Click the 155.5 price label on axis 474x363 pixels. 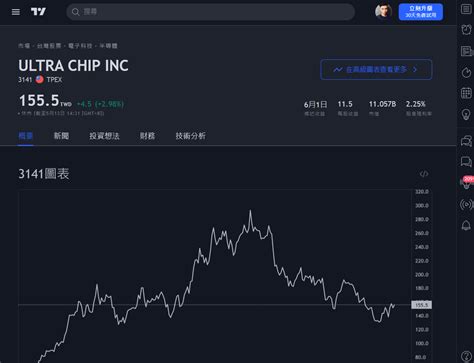421,305
